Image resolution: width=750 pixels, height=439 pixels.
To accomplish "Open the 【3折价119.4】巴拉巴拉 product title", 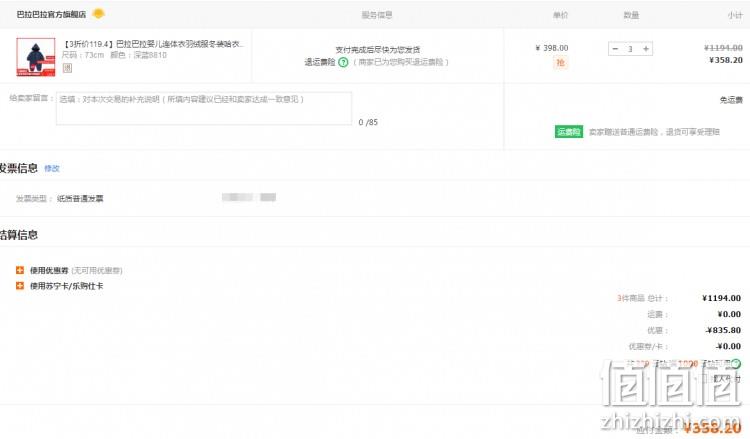I will 154,44.
